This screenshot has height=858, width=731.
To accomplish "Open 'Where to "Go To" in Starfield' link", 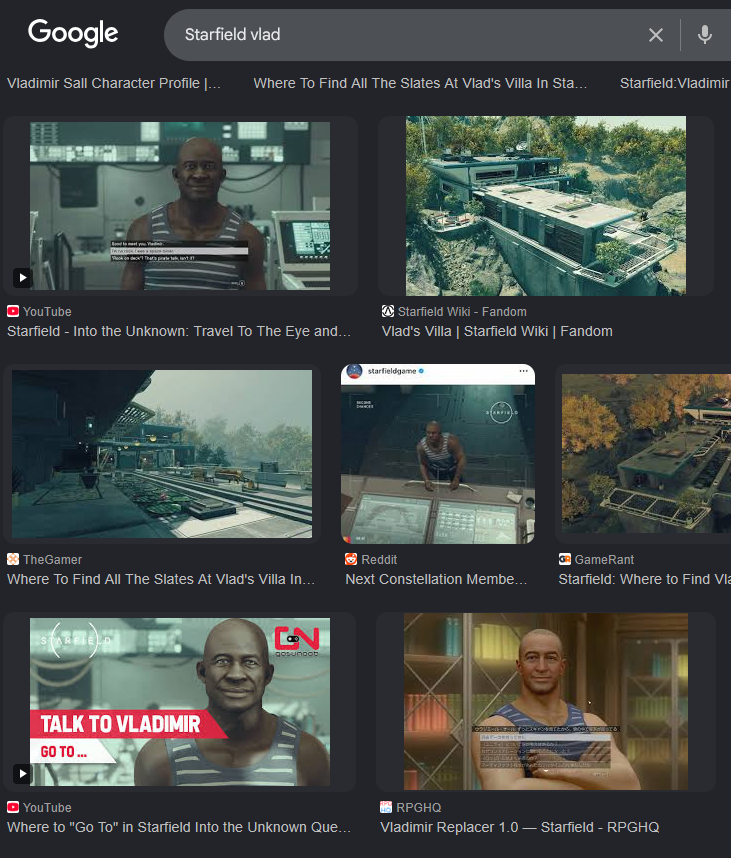I will (179, 827).
